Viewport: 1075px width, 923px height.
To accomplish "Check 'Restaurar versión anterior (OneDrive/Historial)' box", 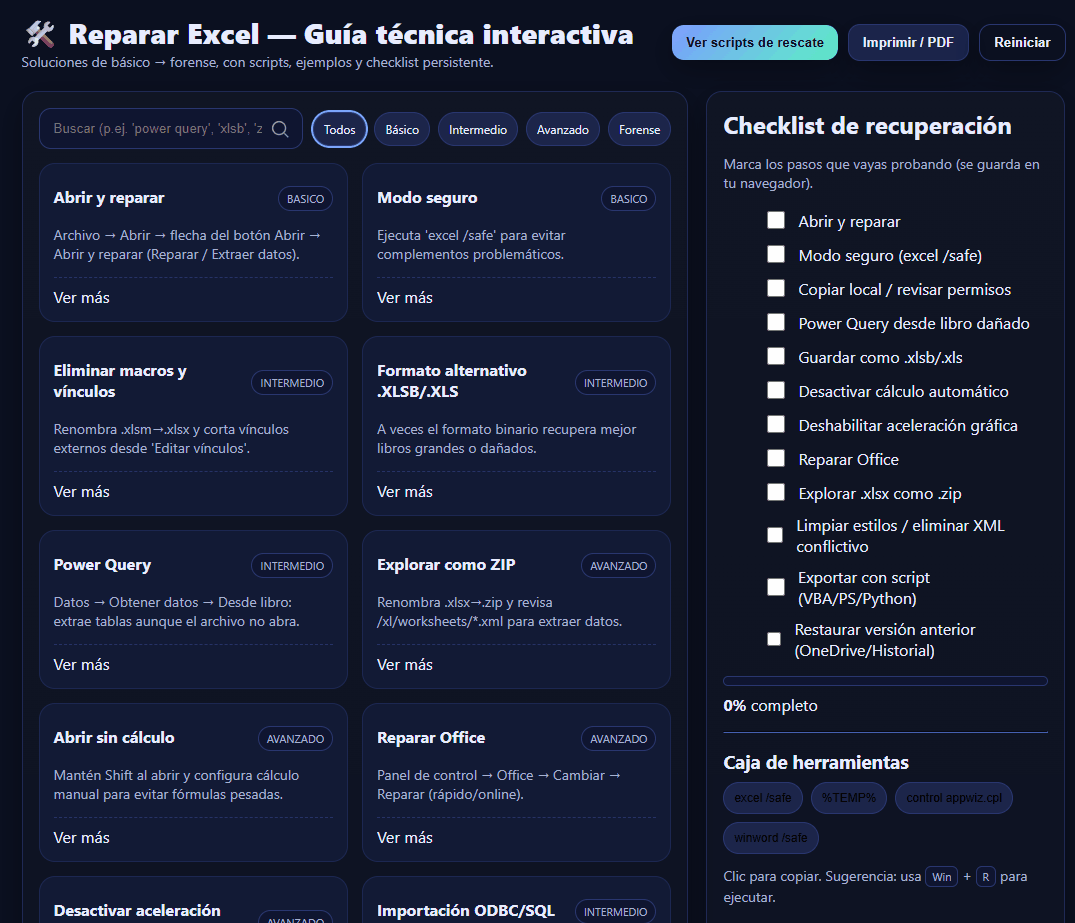I will point(774,639).
